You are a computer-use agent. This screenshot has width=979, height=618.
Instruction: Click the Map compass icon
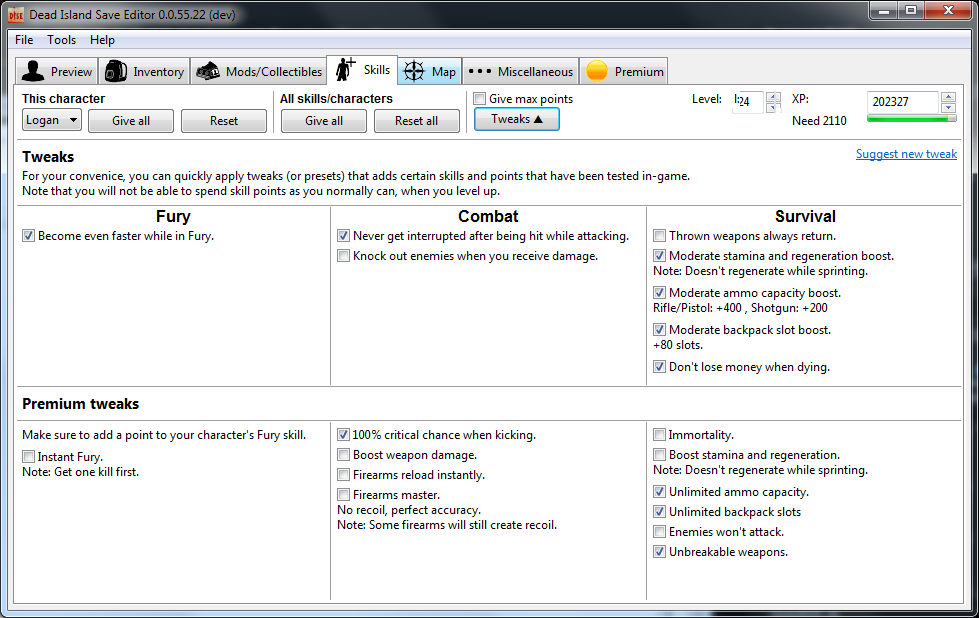413,71
